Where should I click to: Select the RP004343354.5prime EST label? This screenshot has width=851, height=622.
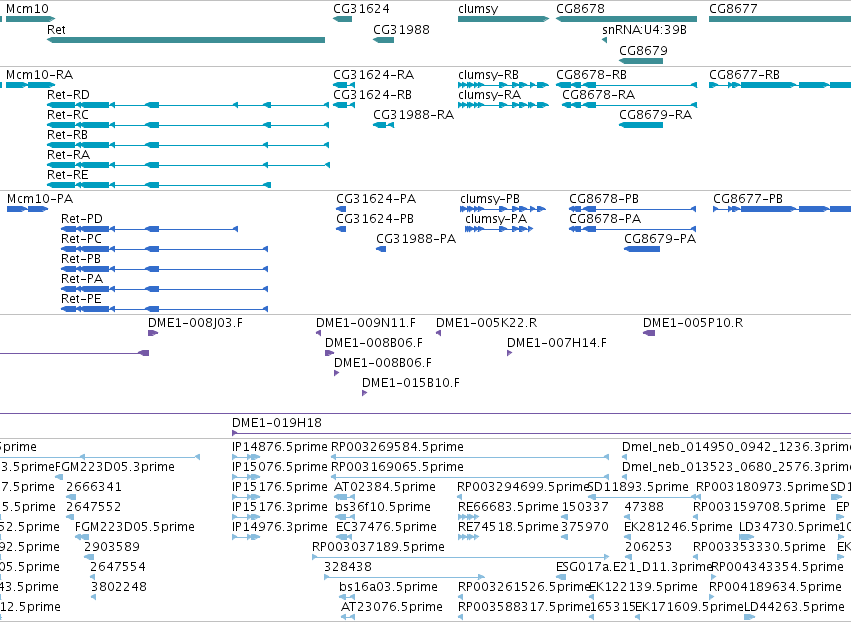point(777,567)
